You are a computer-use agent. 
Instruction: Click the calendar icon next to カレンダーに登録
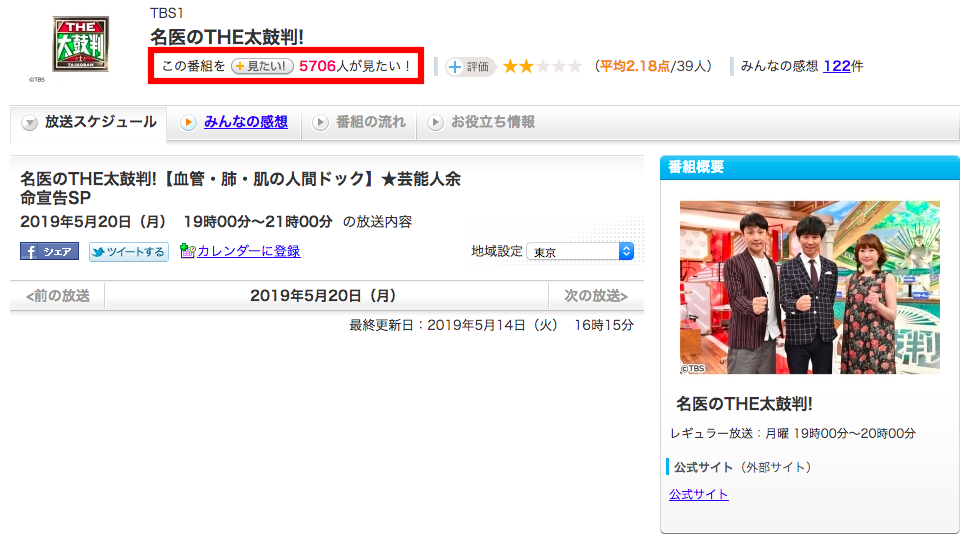coord(187,251)
